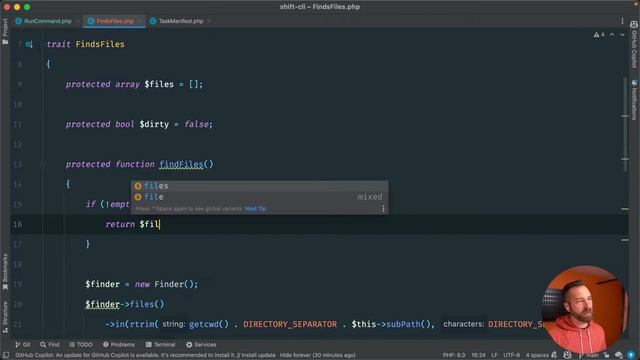Change the UTF-8 file encoding
640x360 pixels.
point(511,355)
